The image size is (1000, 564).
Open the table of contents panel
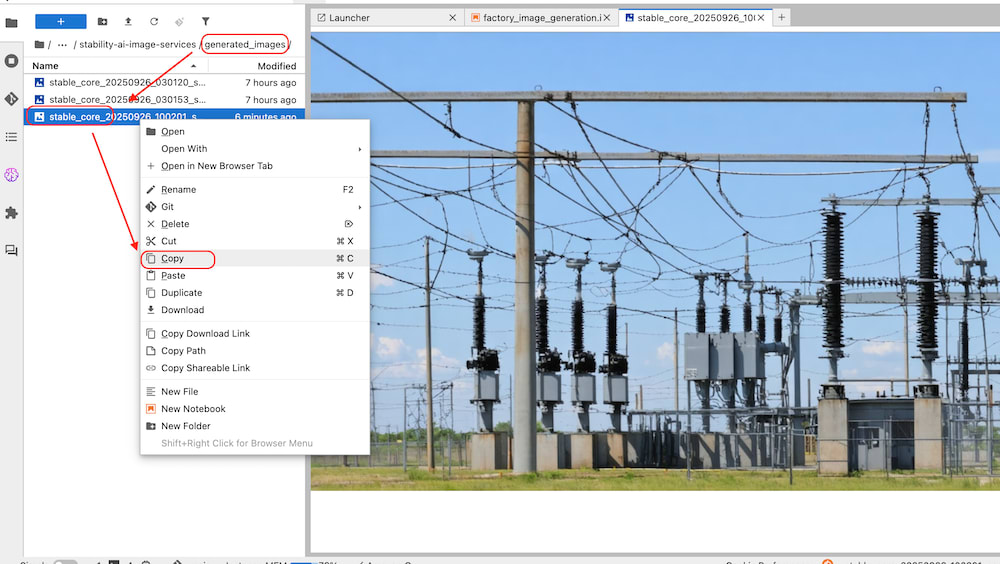(11, 137)
